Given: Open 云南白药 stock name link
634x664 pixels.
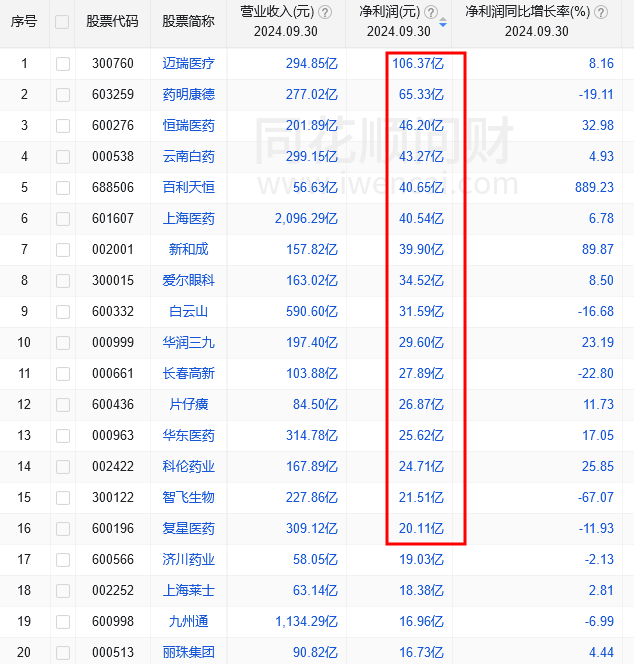Looking at the screenshot, I should click(188, 156).
